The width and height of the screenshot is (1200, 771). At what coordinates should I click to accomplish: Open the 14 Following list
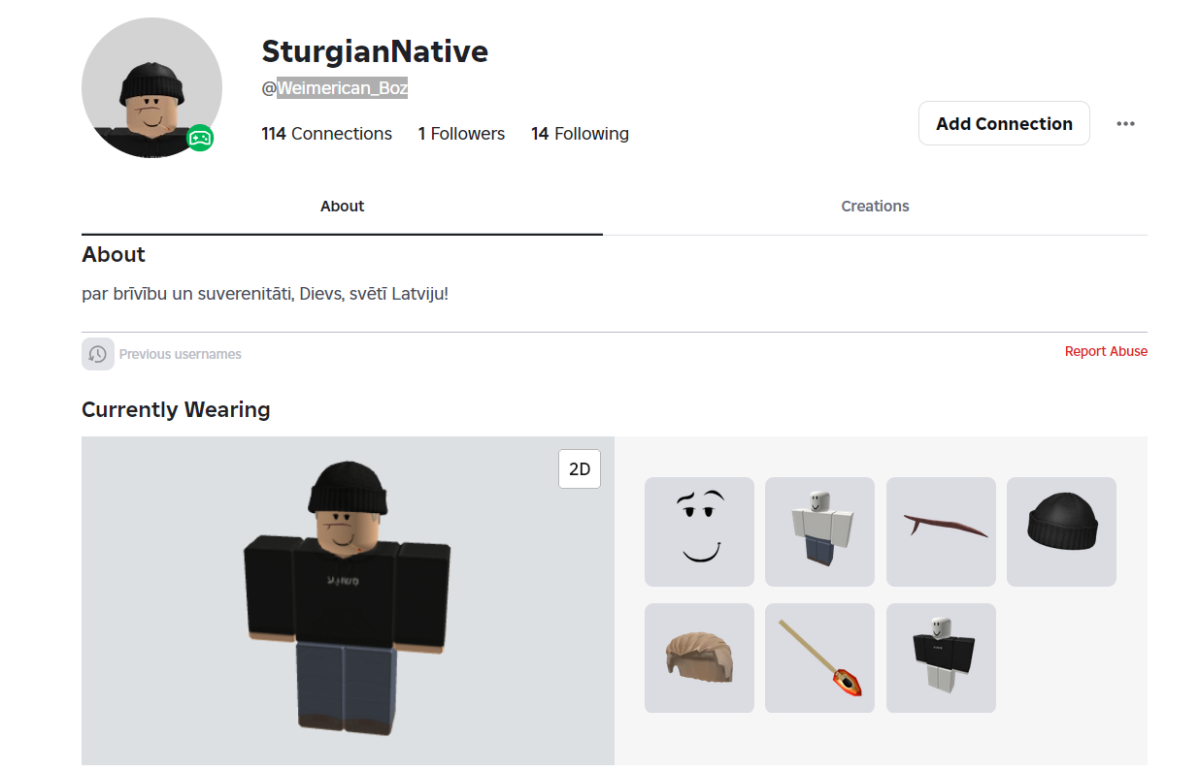click(x=580, y=134)
